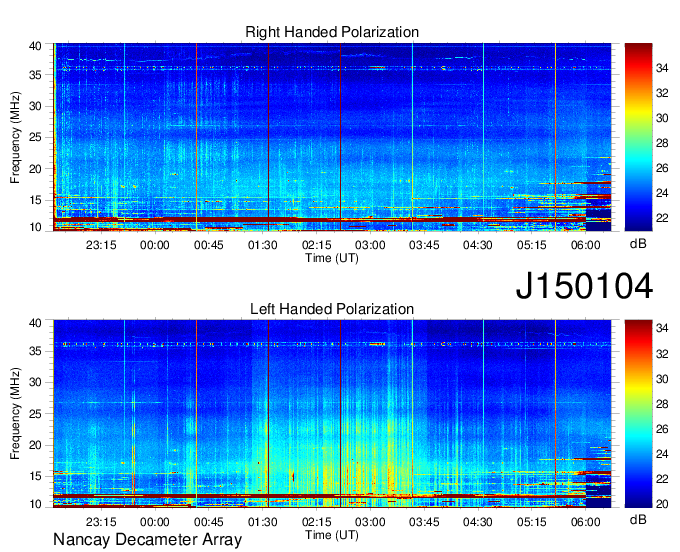
Task: Click Time (UT) label under Left Handed plot
Action: [x=332, y=535]
